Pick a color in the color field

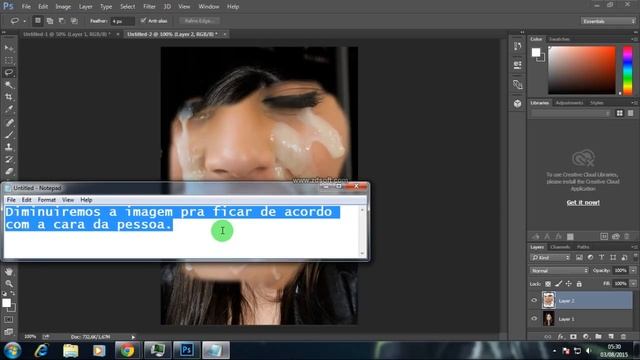tap(582, 70)
